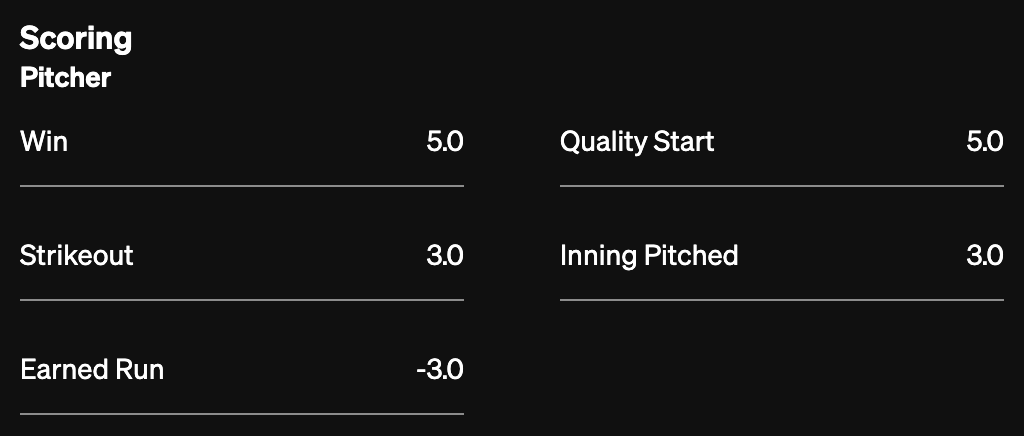Click the divider line under Inning Pitched row

click(x=782, y=300)
